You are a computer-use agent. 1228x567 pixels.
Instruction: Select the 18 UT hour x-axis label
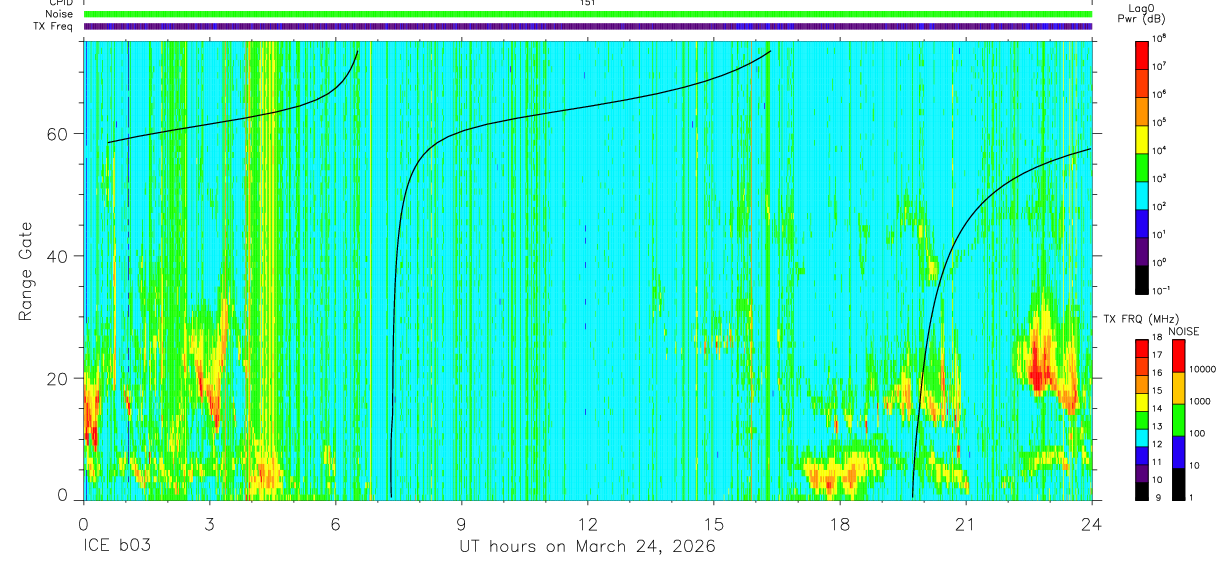point(839,523)
